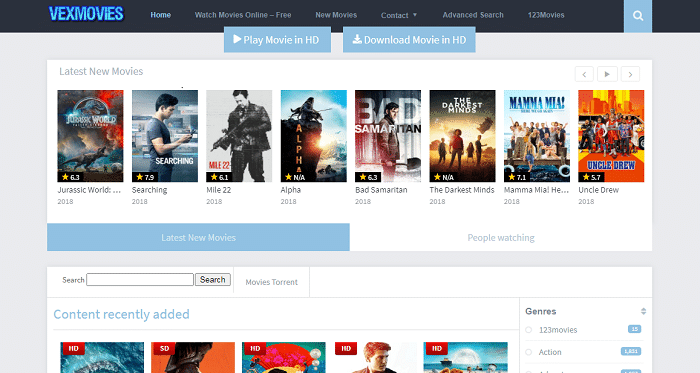
Task: Open the search magnifier icon in header
Action: (638, 16)
